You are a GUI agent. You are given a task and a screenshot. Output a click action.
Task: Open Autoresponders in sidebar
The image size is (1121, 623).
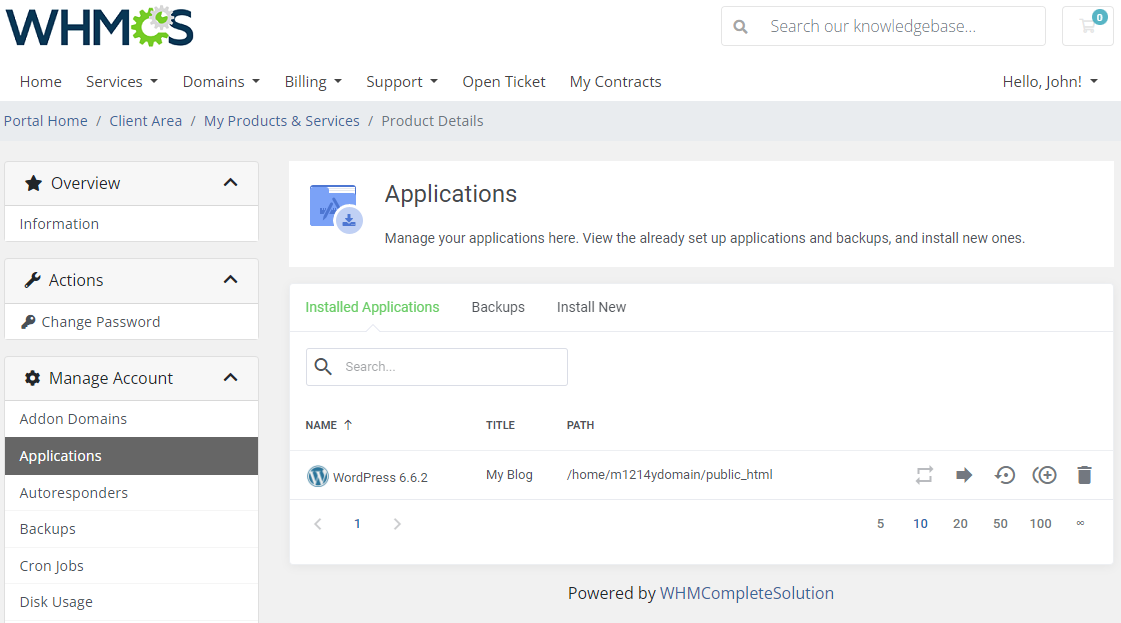[x=132, y=493]
